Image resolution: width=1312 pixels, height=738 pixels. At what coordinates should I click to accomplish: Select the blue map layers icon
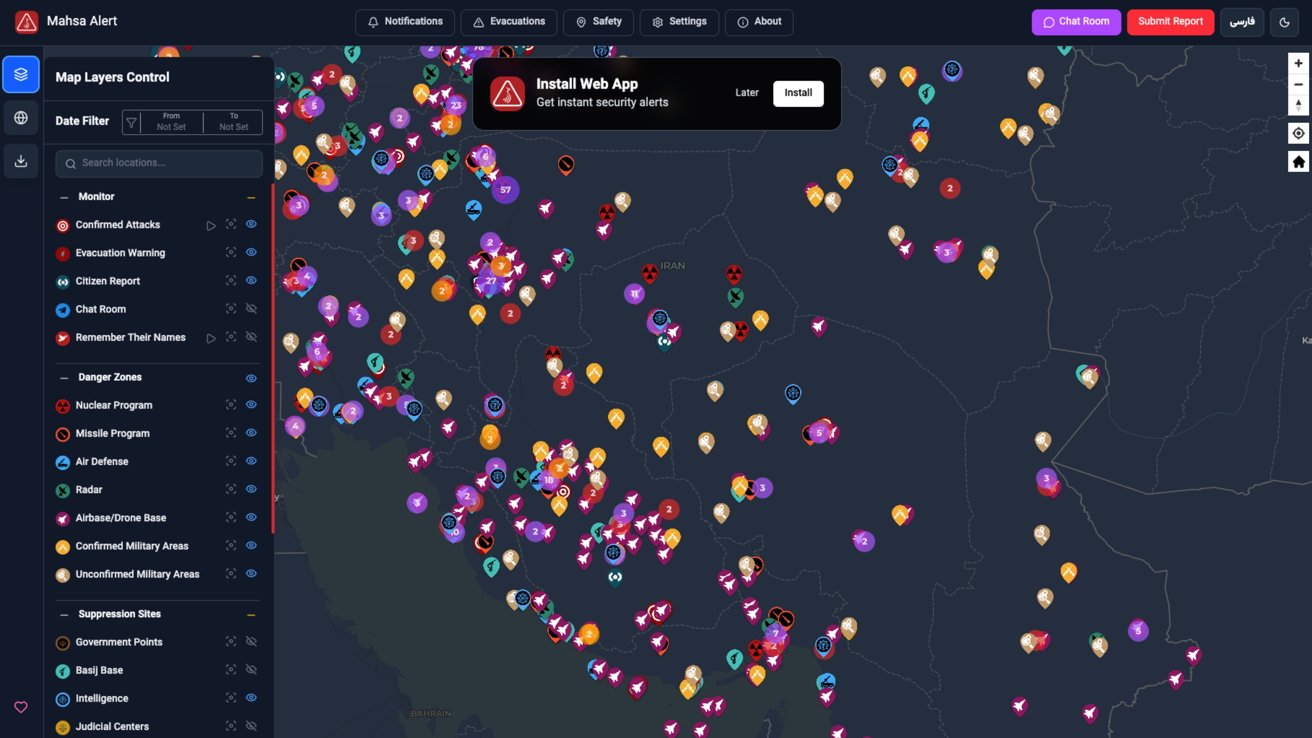pyautogui.click(x=20, y=73)
